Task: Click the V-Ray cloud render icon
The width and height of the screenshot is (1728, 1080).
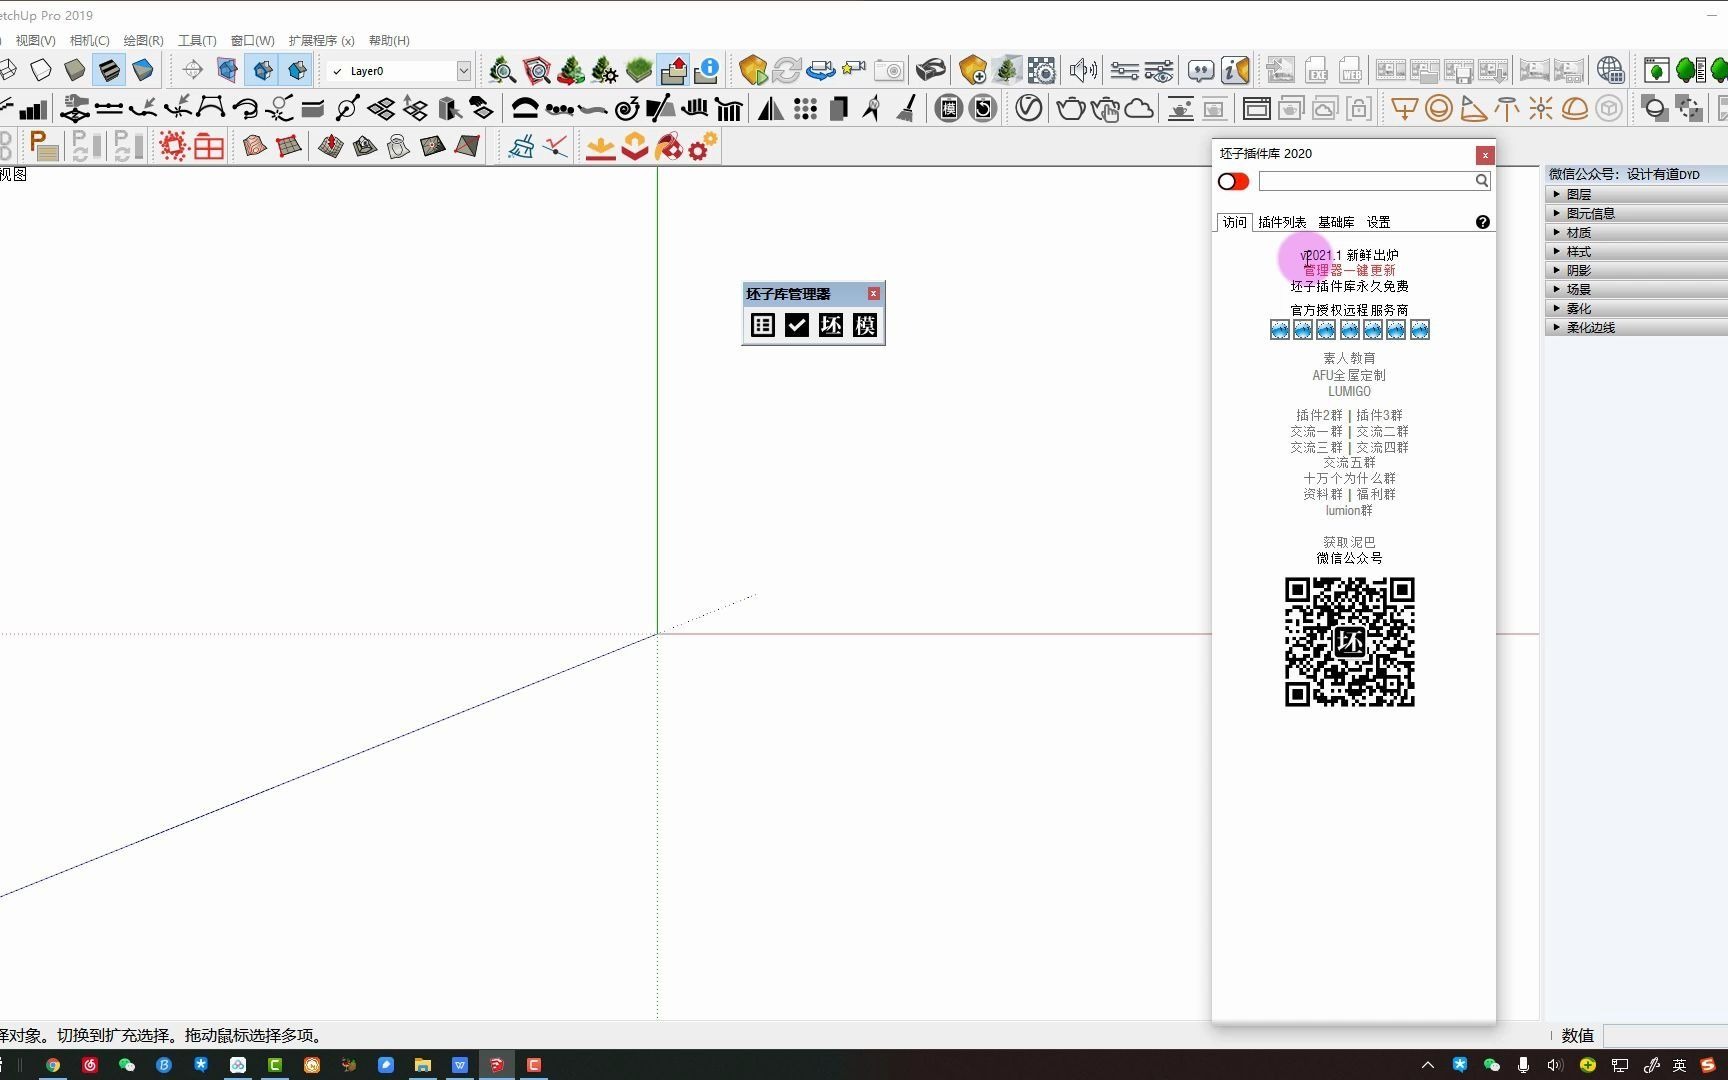Action: pos(1139,108)
